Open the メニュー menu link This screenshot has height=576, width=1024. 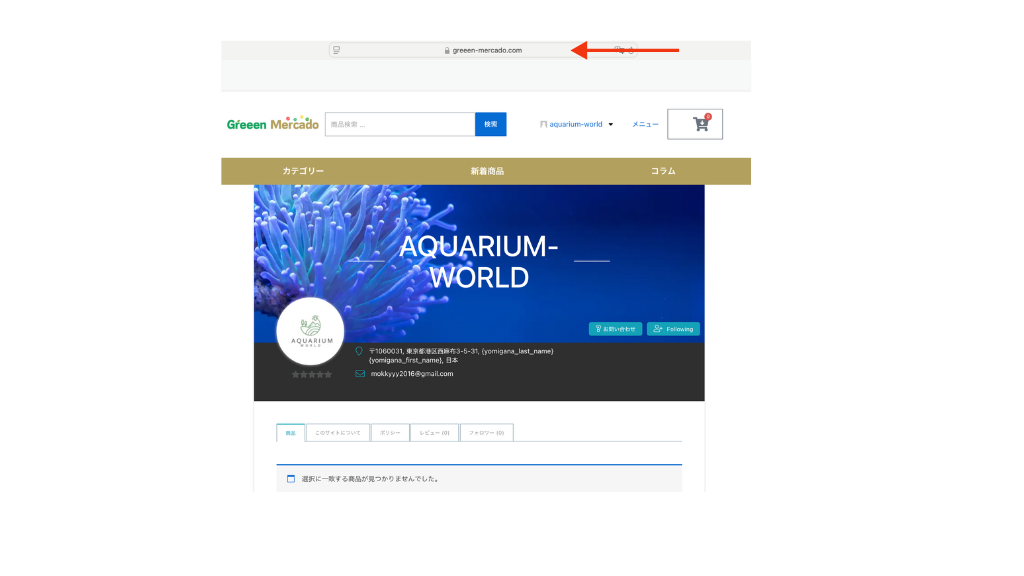pos(645,124)
